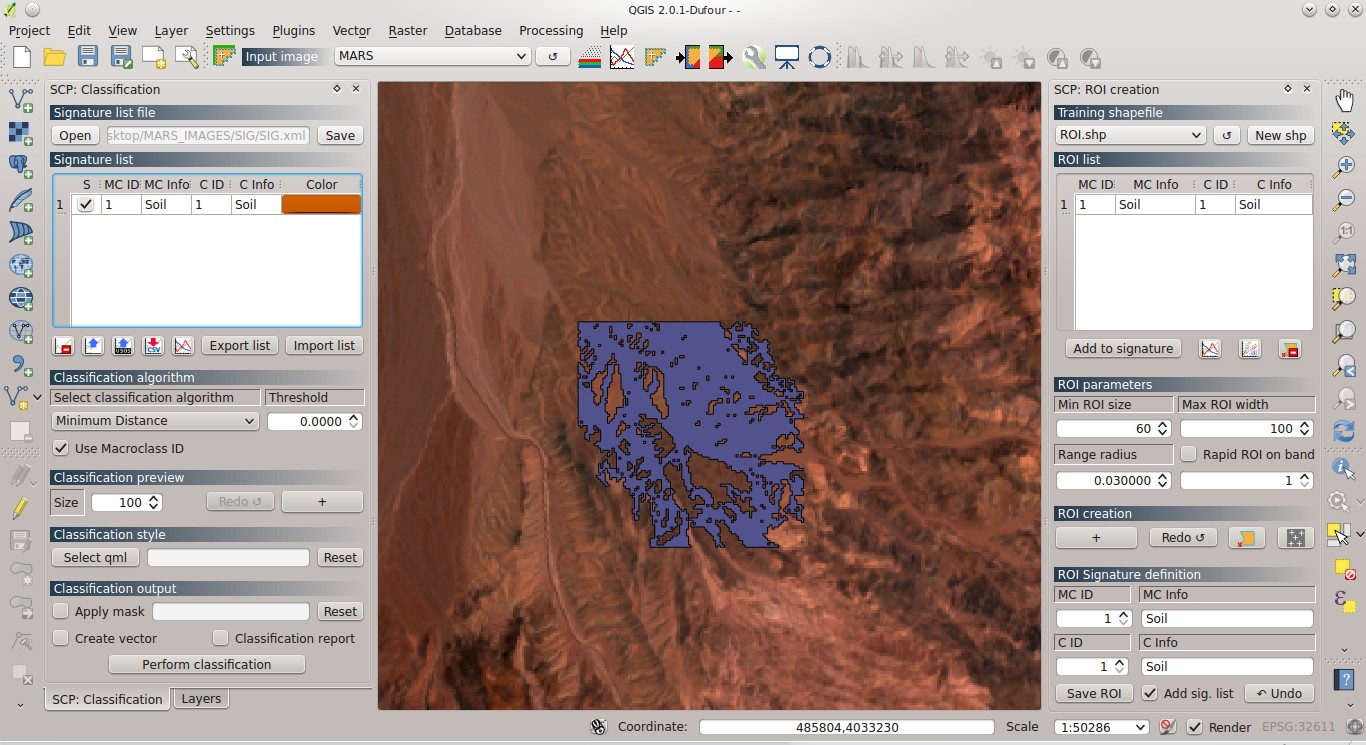The width and height of the screenshot is (1366, 745).
Task: Open the classification algorithm dropdown
Action: (x=154, y=420)
